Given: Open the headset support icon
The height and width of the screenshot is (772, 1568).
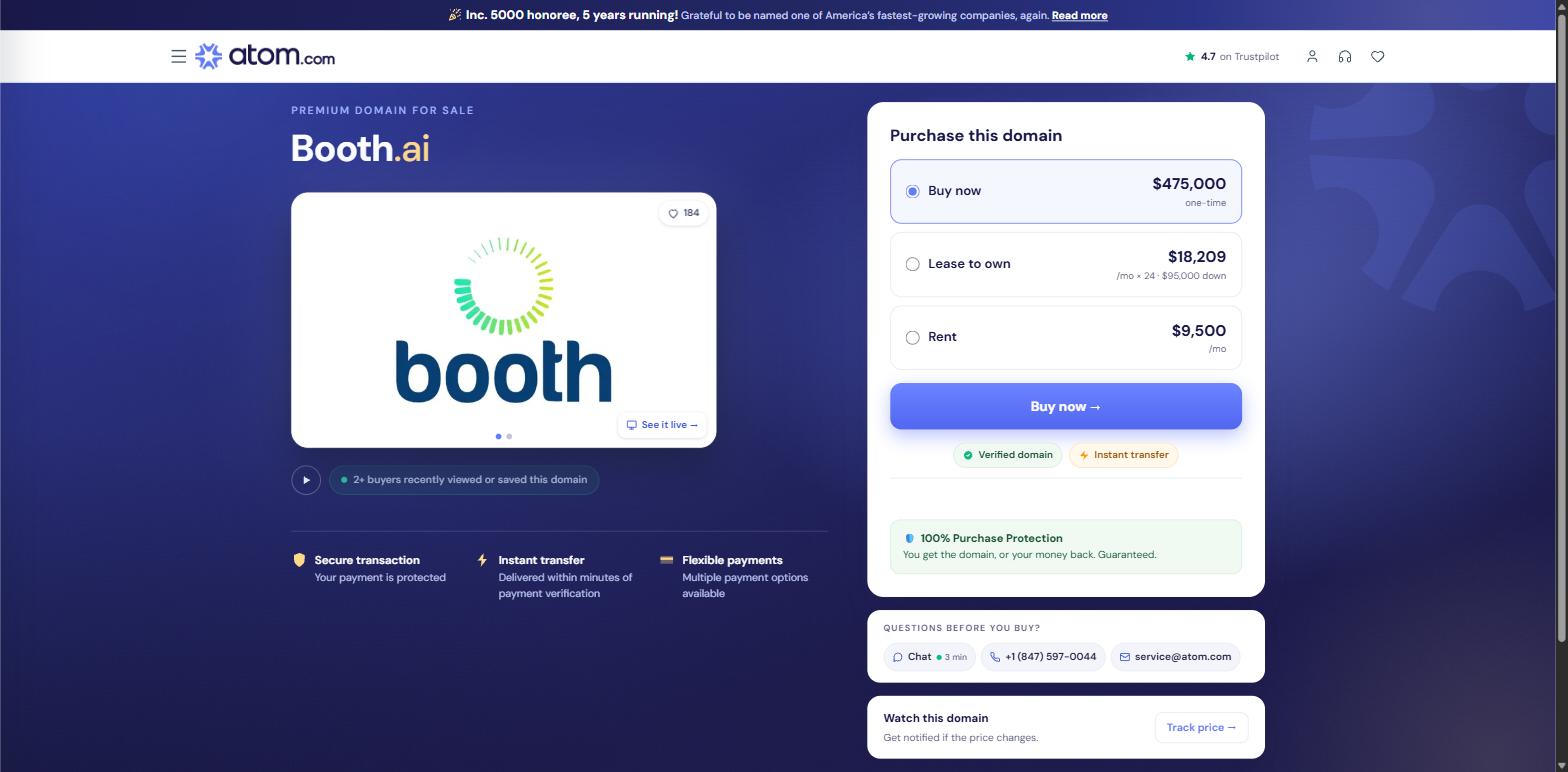Looking at the screenshot, I should tap(1345, 57).
